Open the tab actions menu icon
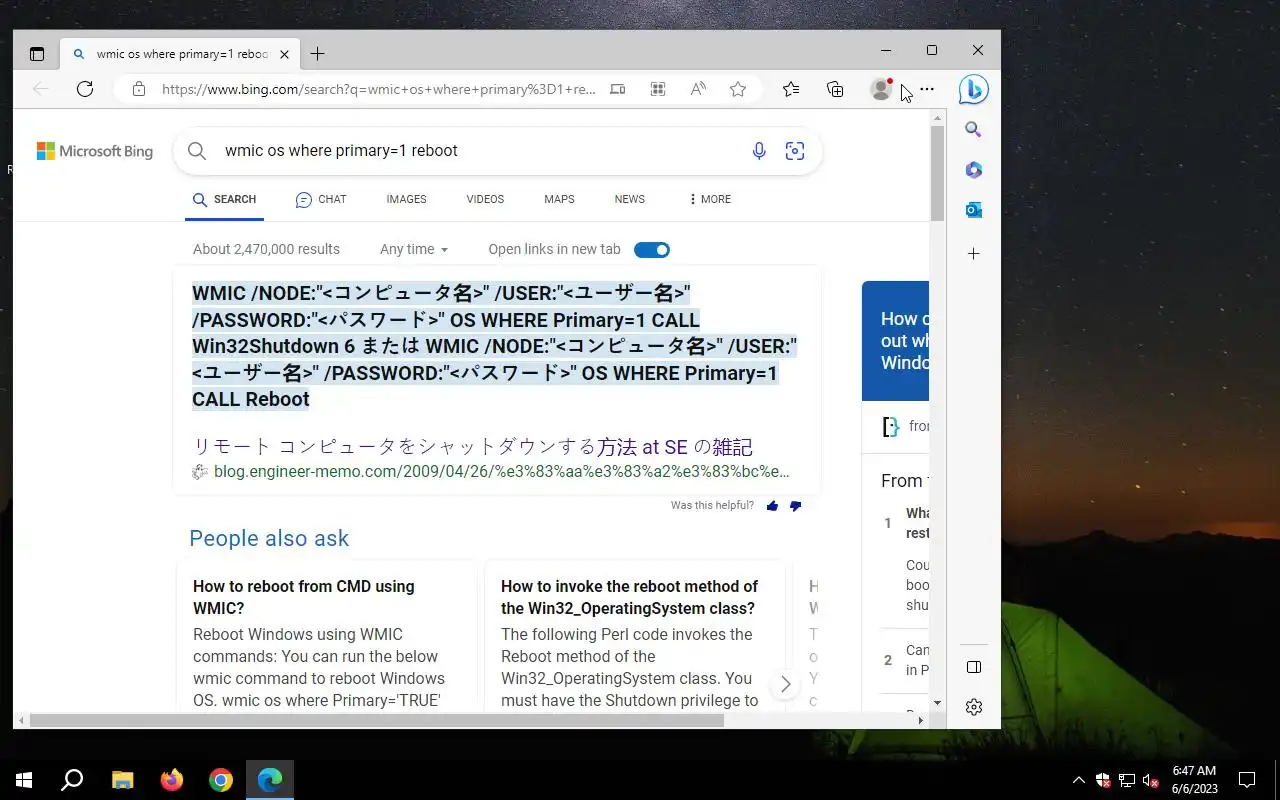Viewport: 1280px width, 800px height. point(37,54)
